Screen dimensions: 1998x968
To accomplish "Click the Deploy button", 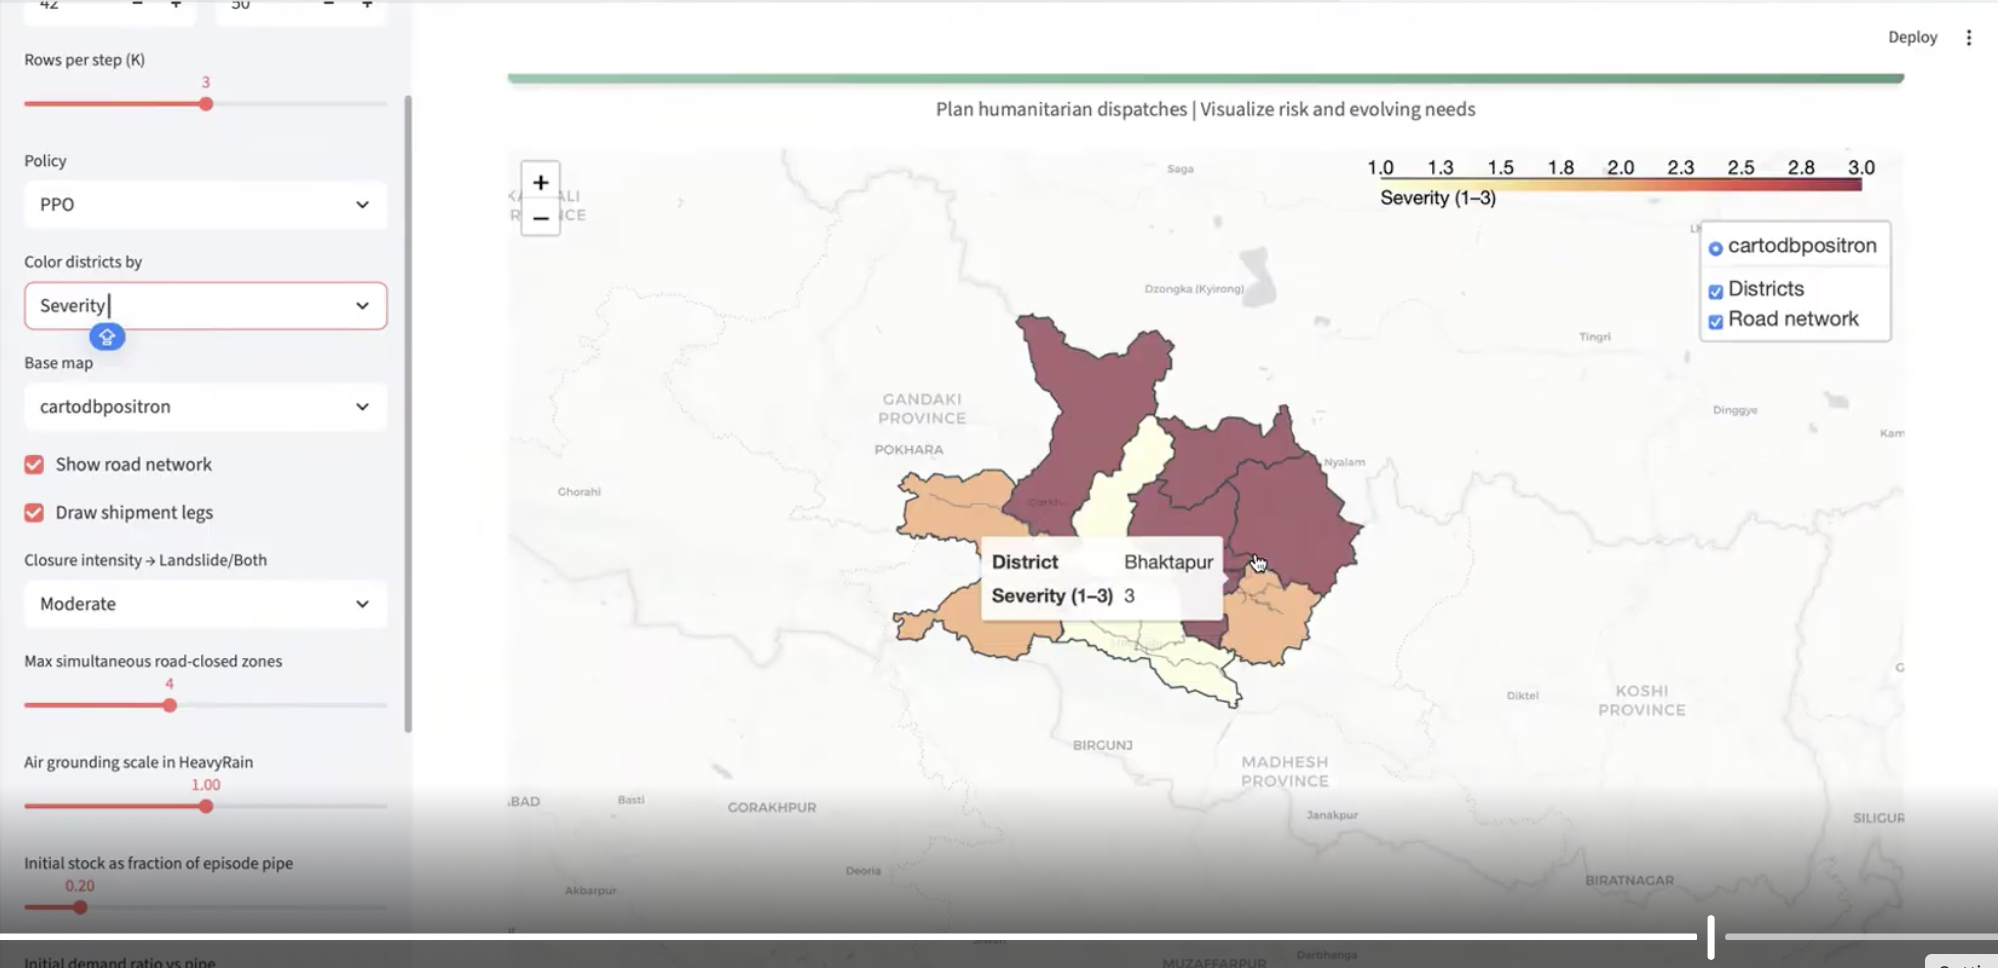I will [1912, 38].
